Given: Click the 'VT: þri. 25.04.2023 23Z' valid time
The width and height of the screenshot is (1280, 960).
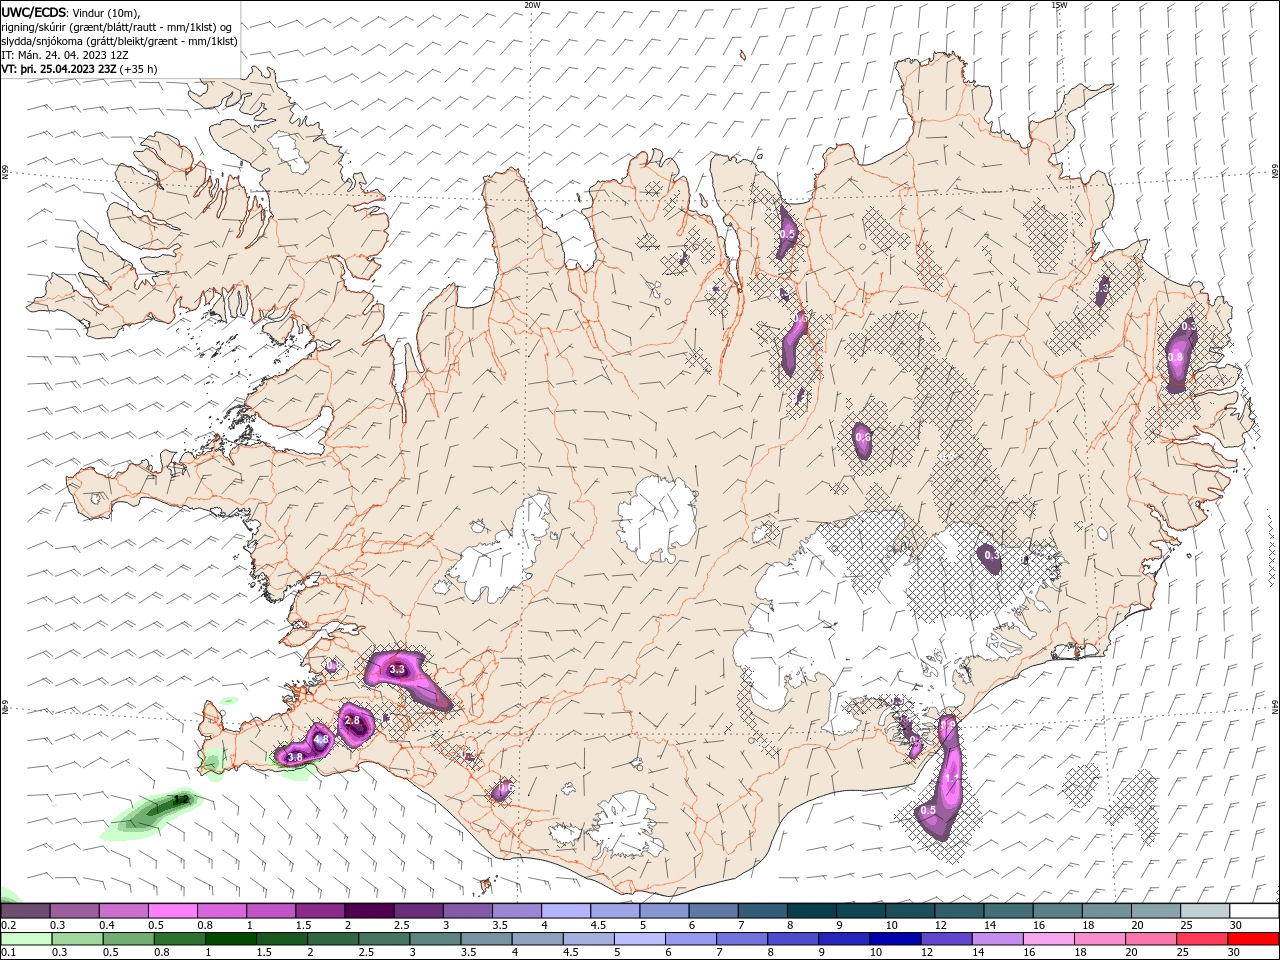Looking at the screenshot, I should click(58, 69).
